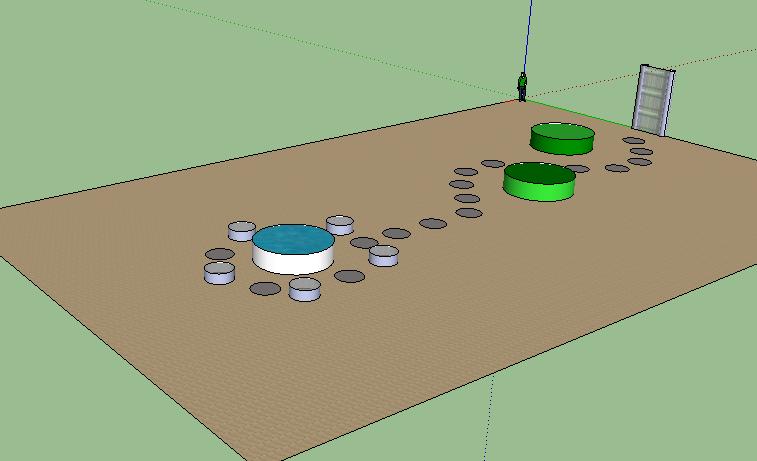
Task: Click the blue water surface of the pool
Action: coord(292,239)
